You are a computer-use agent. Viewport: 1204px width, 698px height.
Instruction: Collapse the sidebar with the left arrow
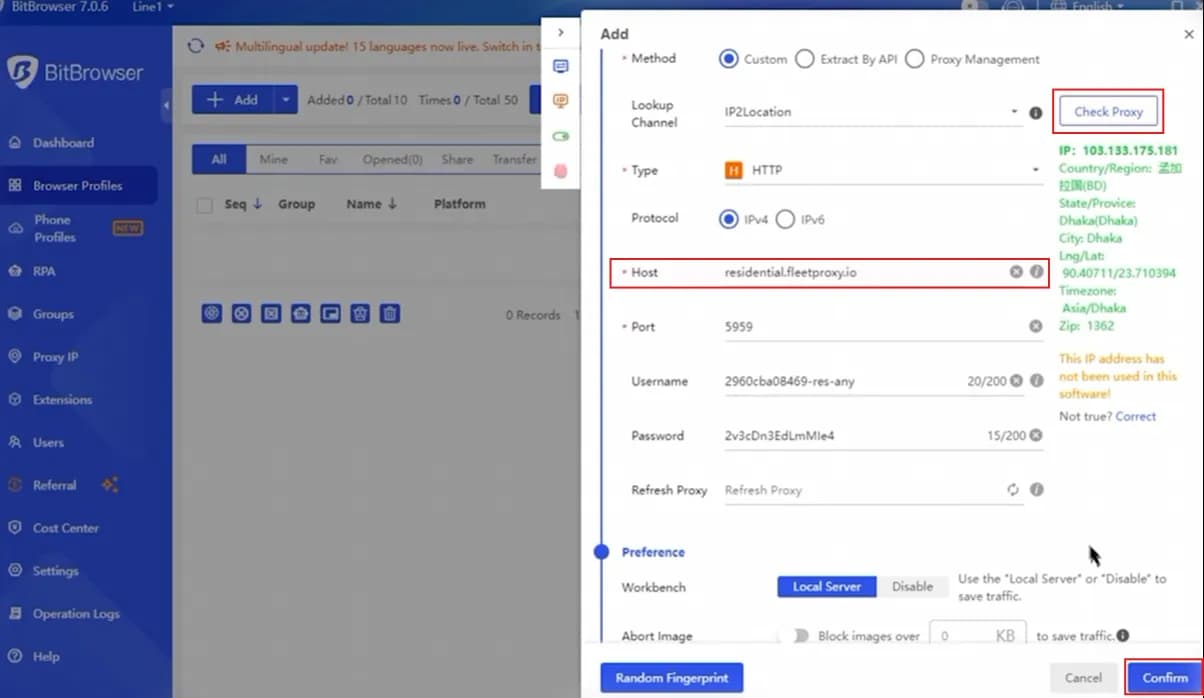(x=166, y=105)
